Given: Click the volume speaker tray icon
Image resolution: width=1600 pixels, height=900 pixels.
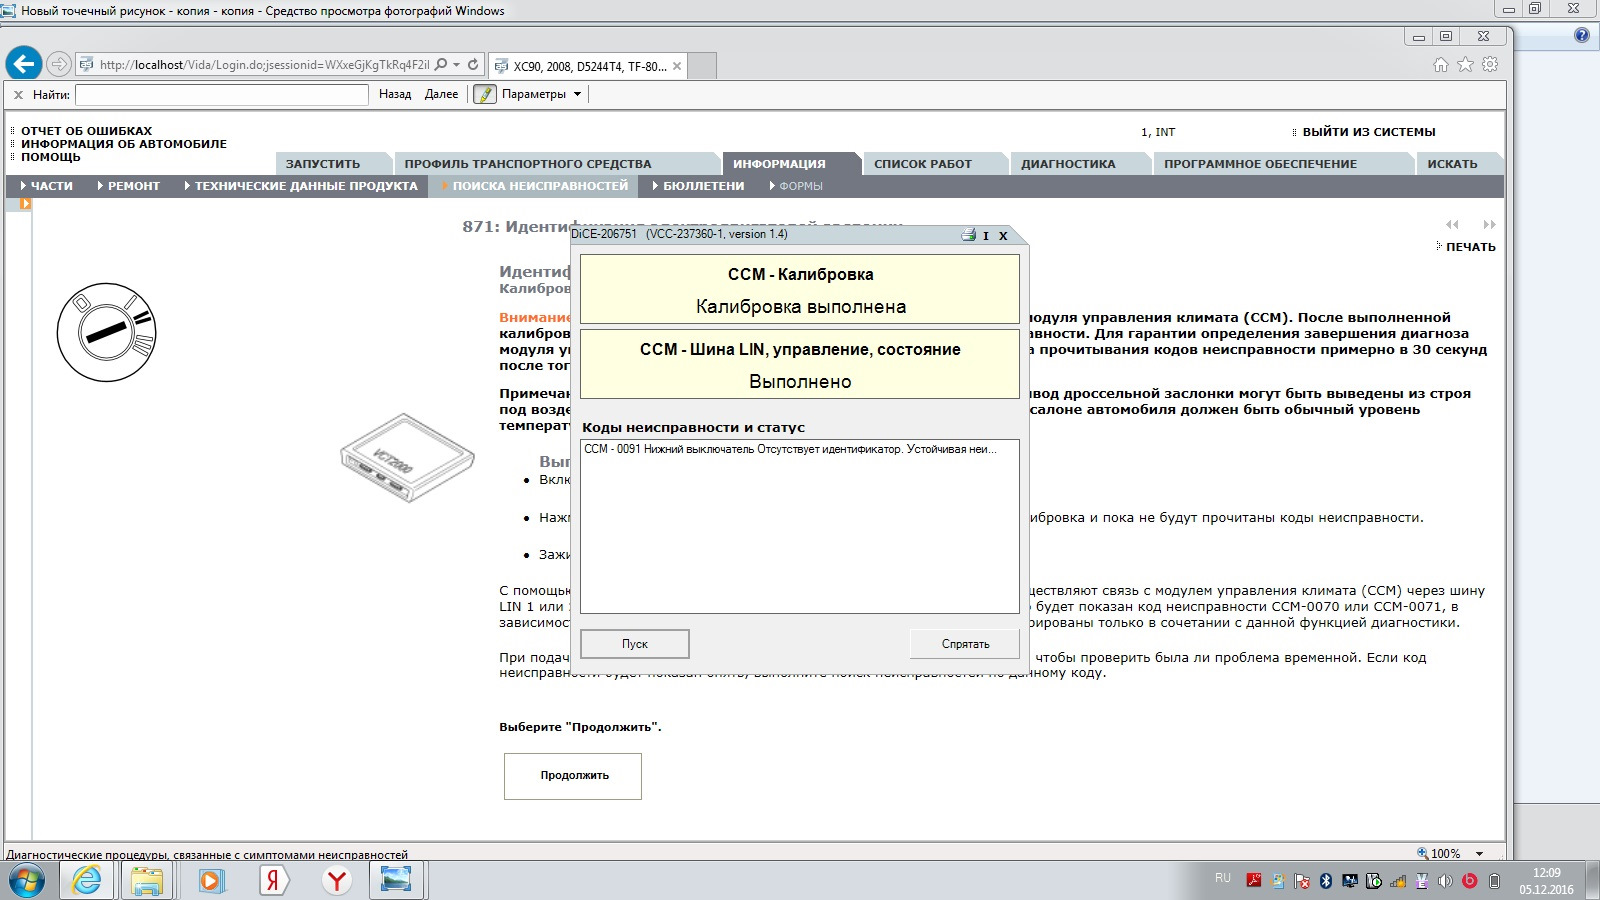Looking at the screenshot, I should pos(1445,881).
